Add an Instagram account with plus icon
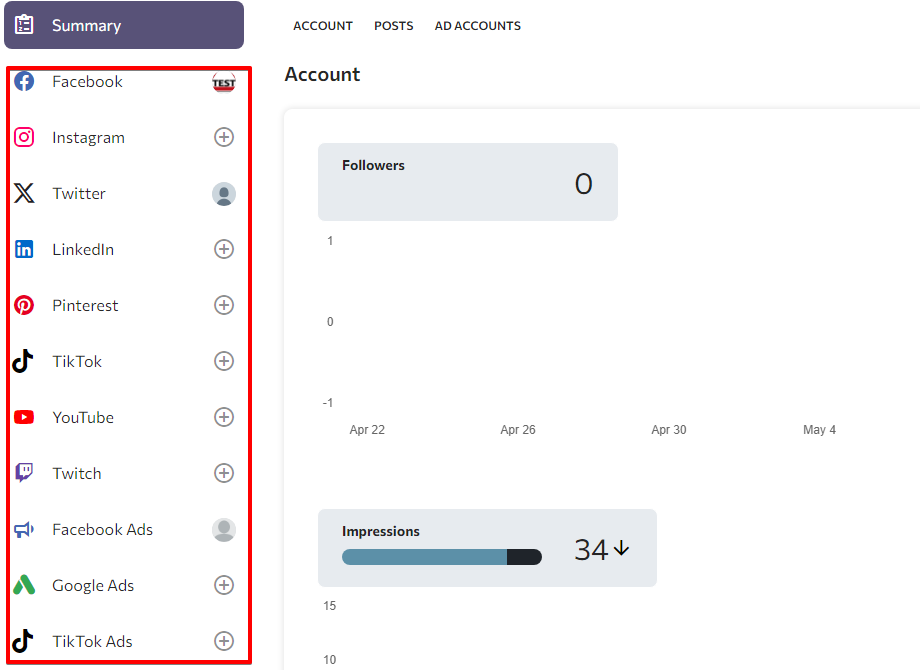920x670 pixels. click(x=224, y=137)
